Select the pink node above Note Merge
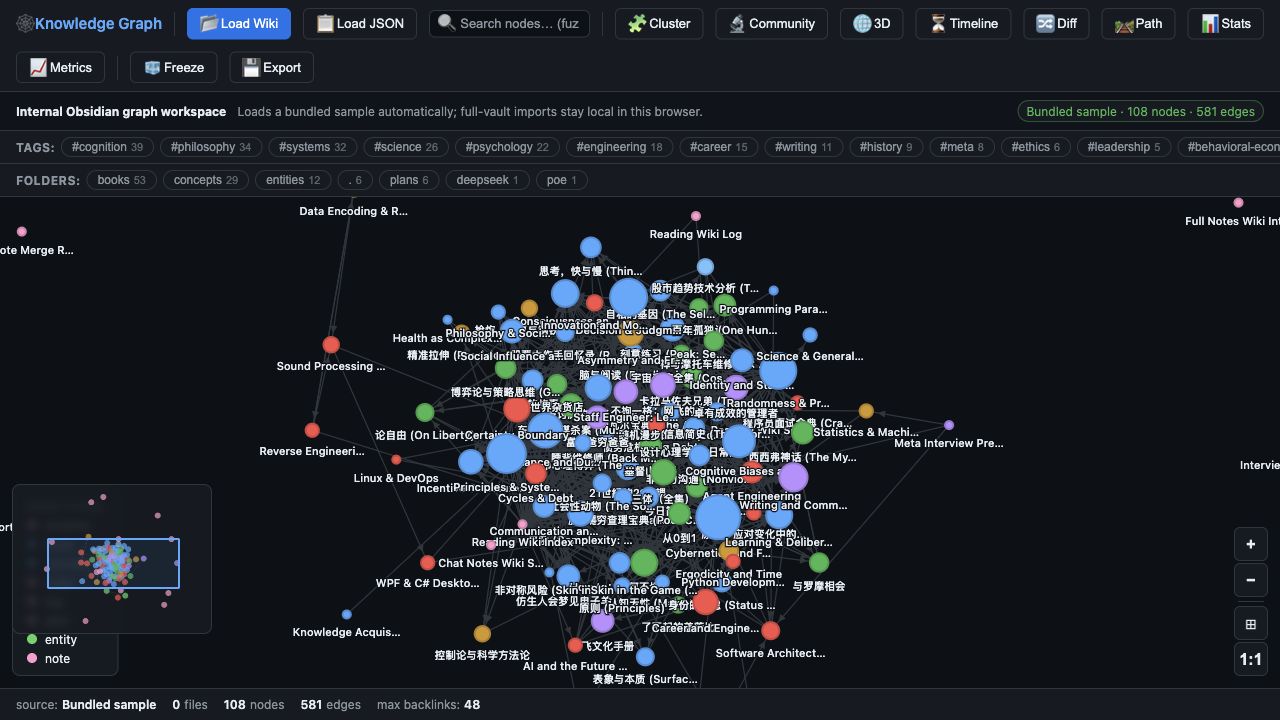This screenshot has width=1280, height=720. 22,232
